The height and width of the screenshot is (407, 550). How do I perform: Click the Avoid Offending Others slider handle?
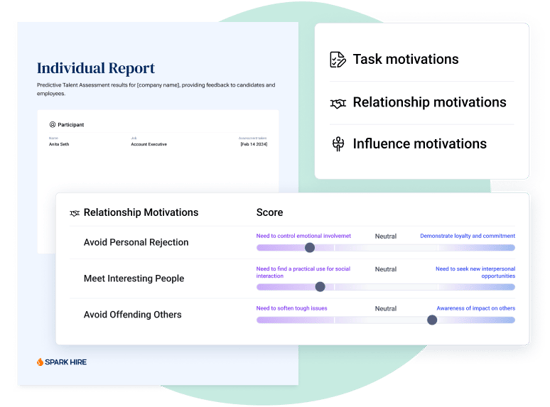pos(432,320)
